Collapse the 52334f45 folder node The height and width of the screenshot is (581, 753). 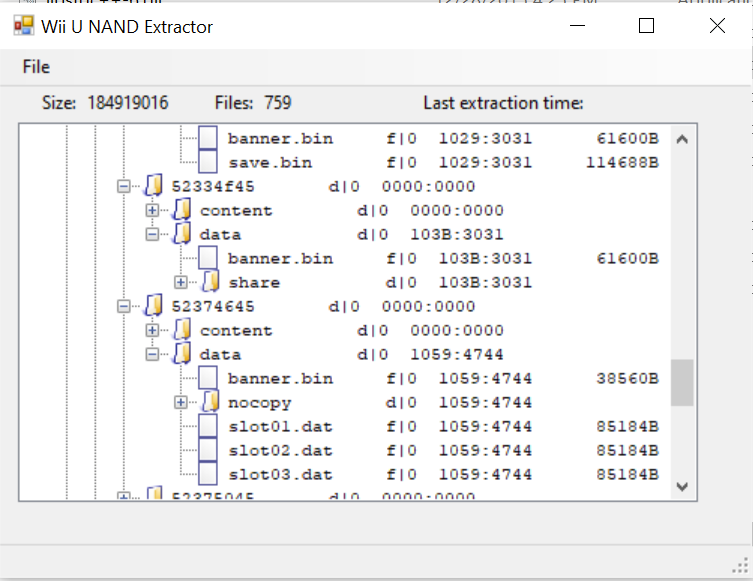123,186
